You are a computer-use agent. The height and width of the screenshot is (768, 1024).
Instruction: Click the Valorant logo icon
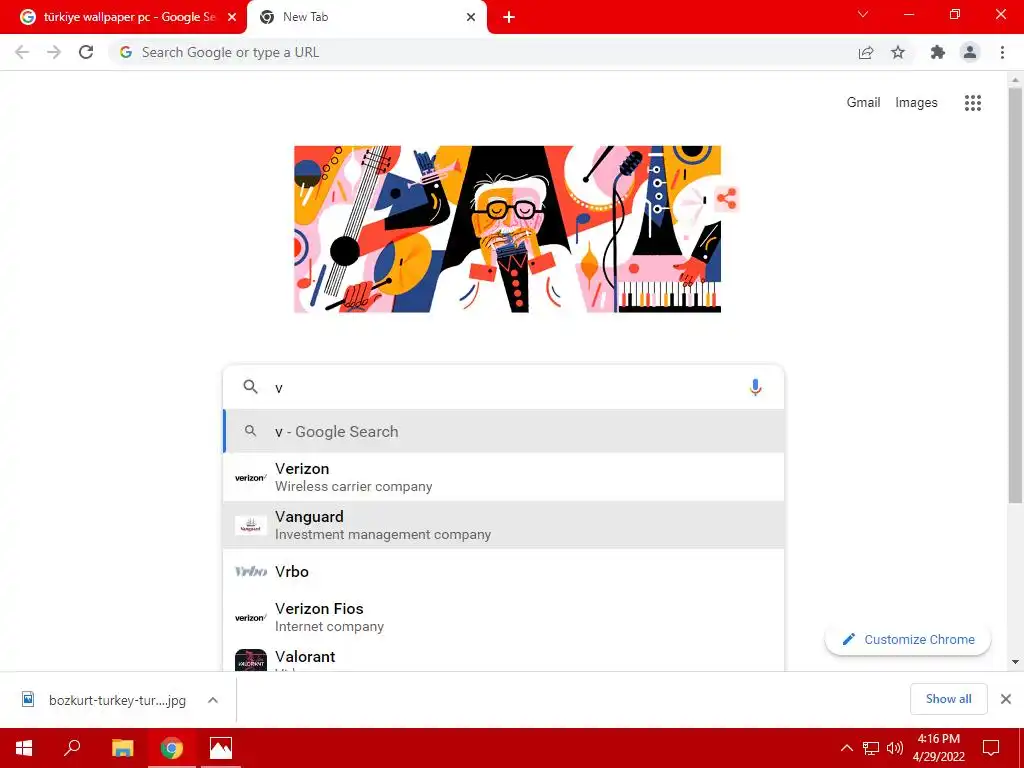tap(251, 660)
